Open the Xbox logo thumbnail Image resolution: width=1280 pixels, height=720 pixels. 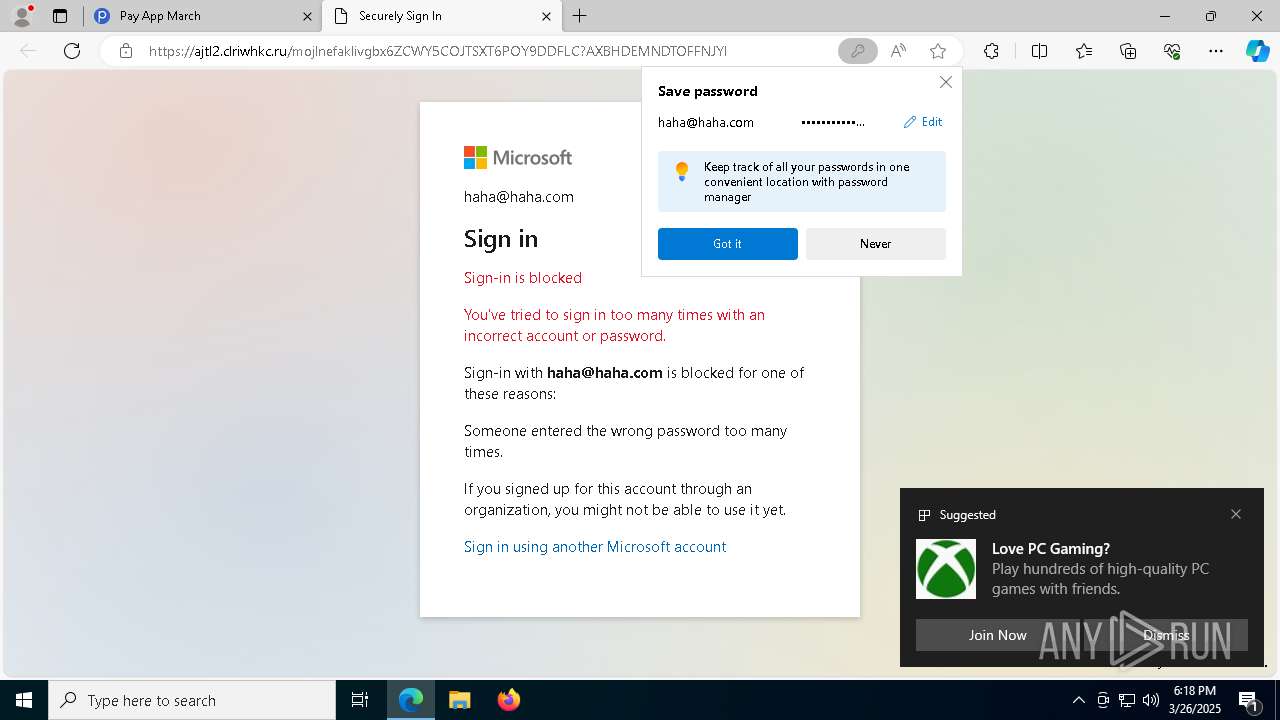click(946, 569)
